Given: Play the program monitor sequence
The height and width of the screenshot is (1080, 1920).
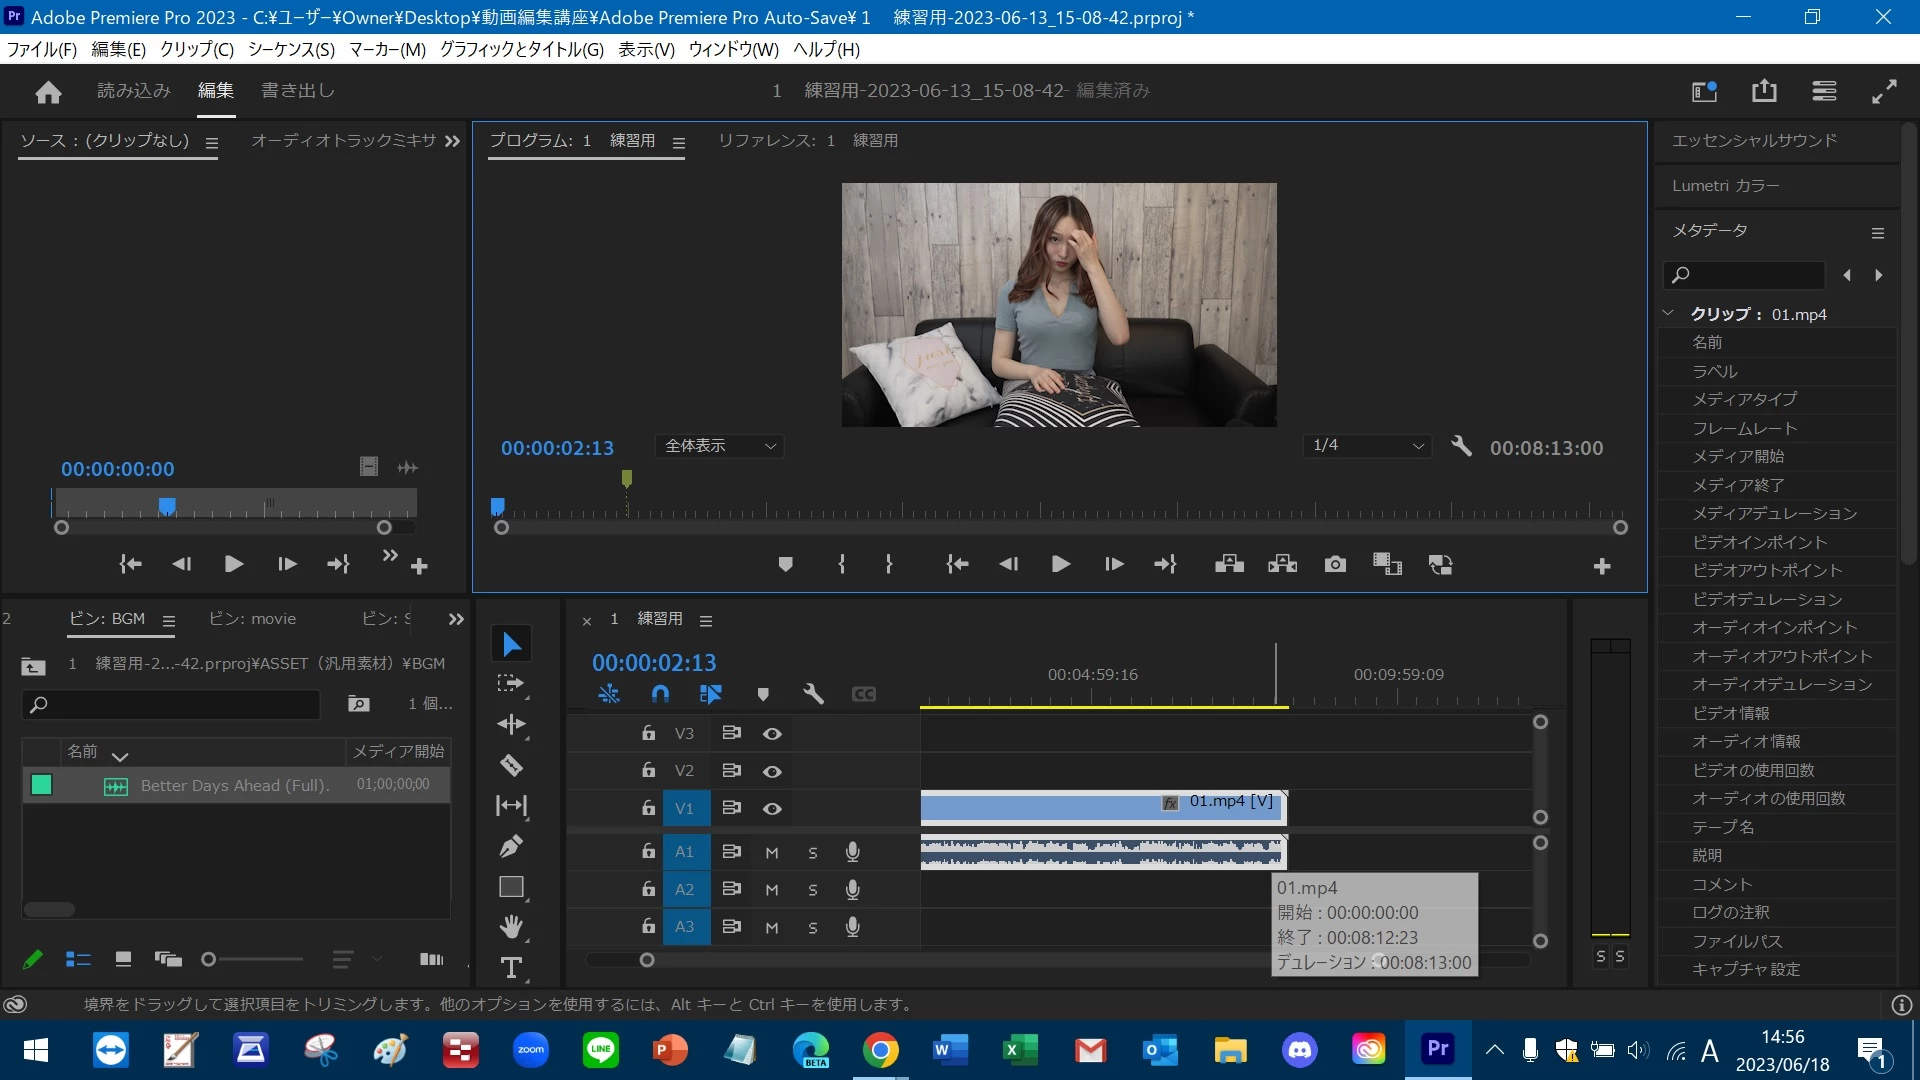Looking at the screenshot, I should pyautogui.click(x=1061, y=565).
